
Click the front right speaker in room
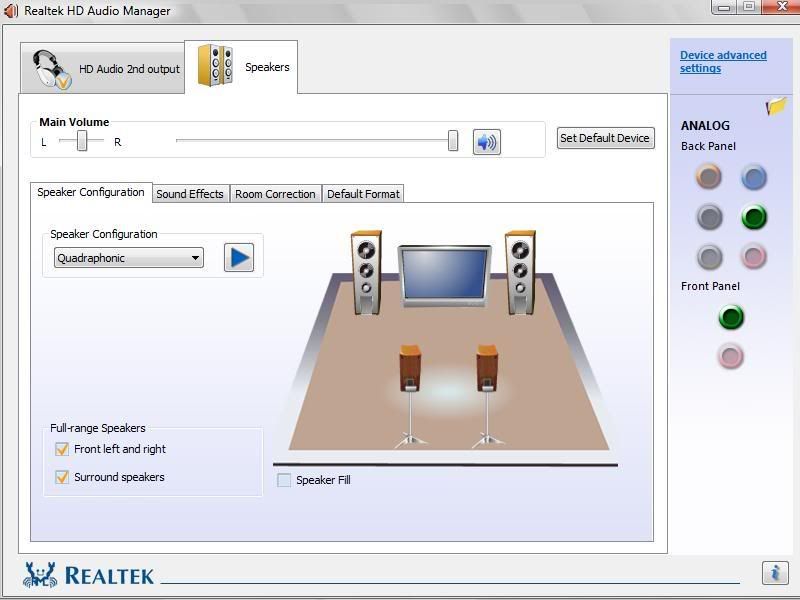[x=521, y=272]
